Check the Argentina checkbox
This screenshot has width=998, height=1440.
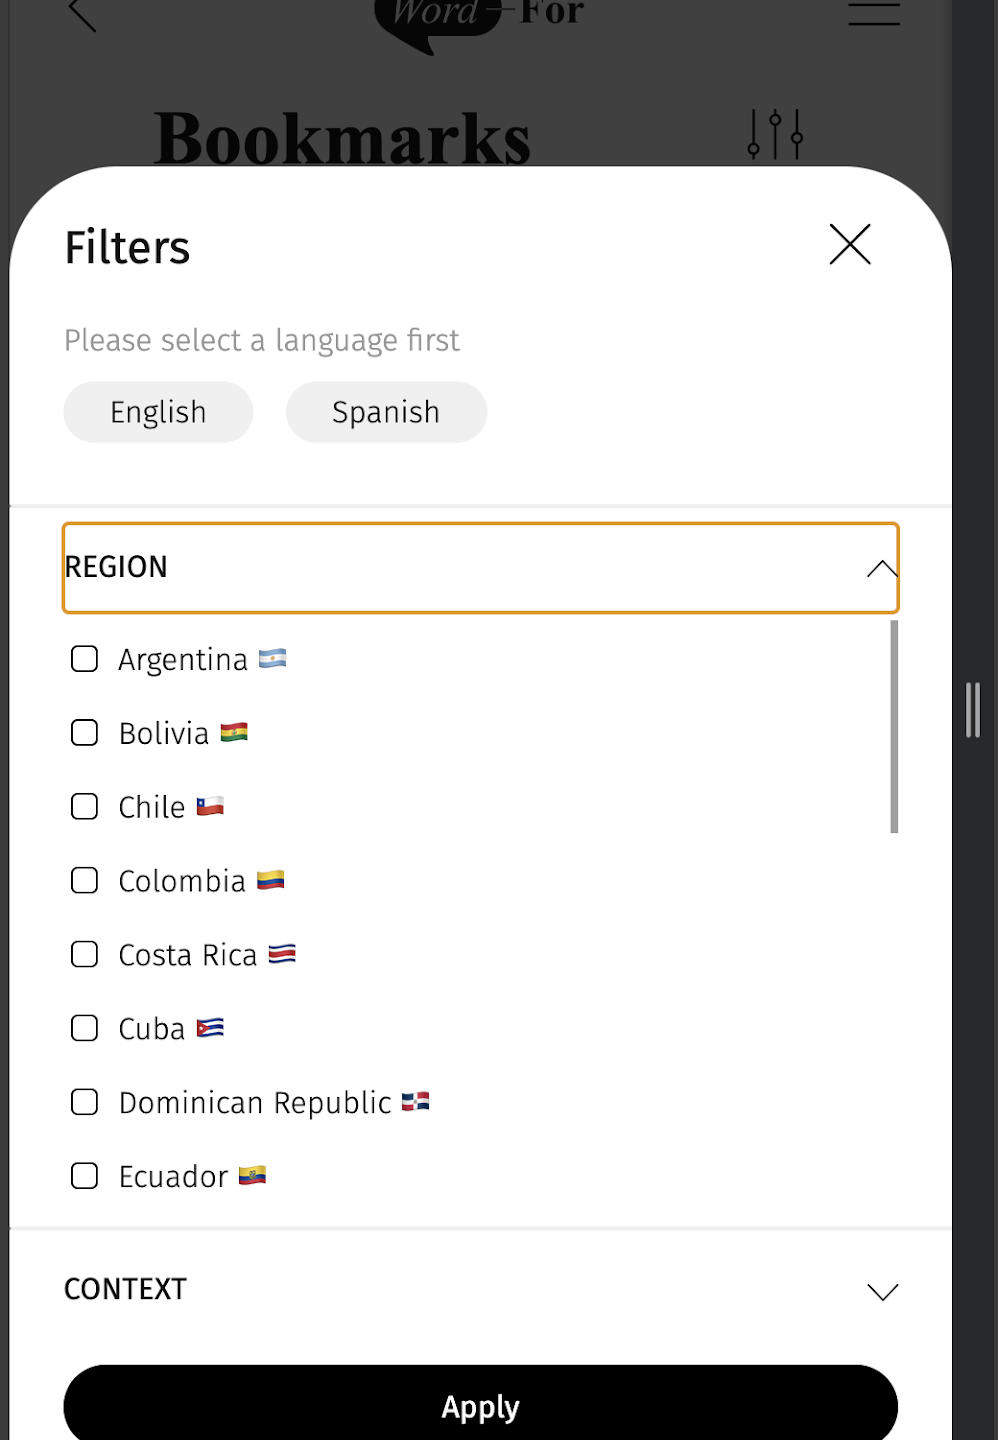click(x=85, y=659)
